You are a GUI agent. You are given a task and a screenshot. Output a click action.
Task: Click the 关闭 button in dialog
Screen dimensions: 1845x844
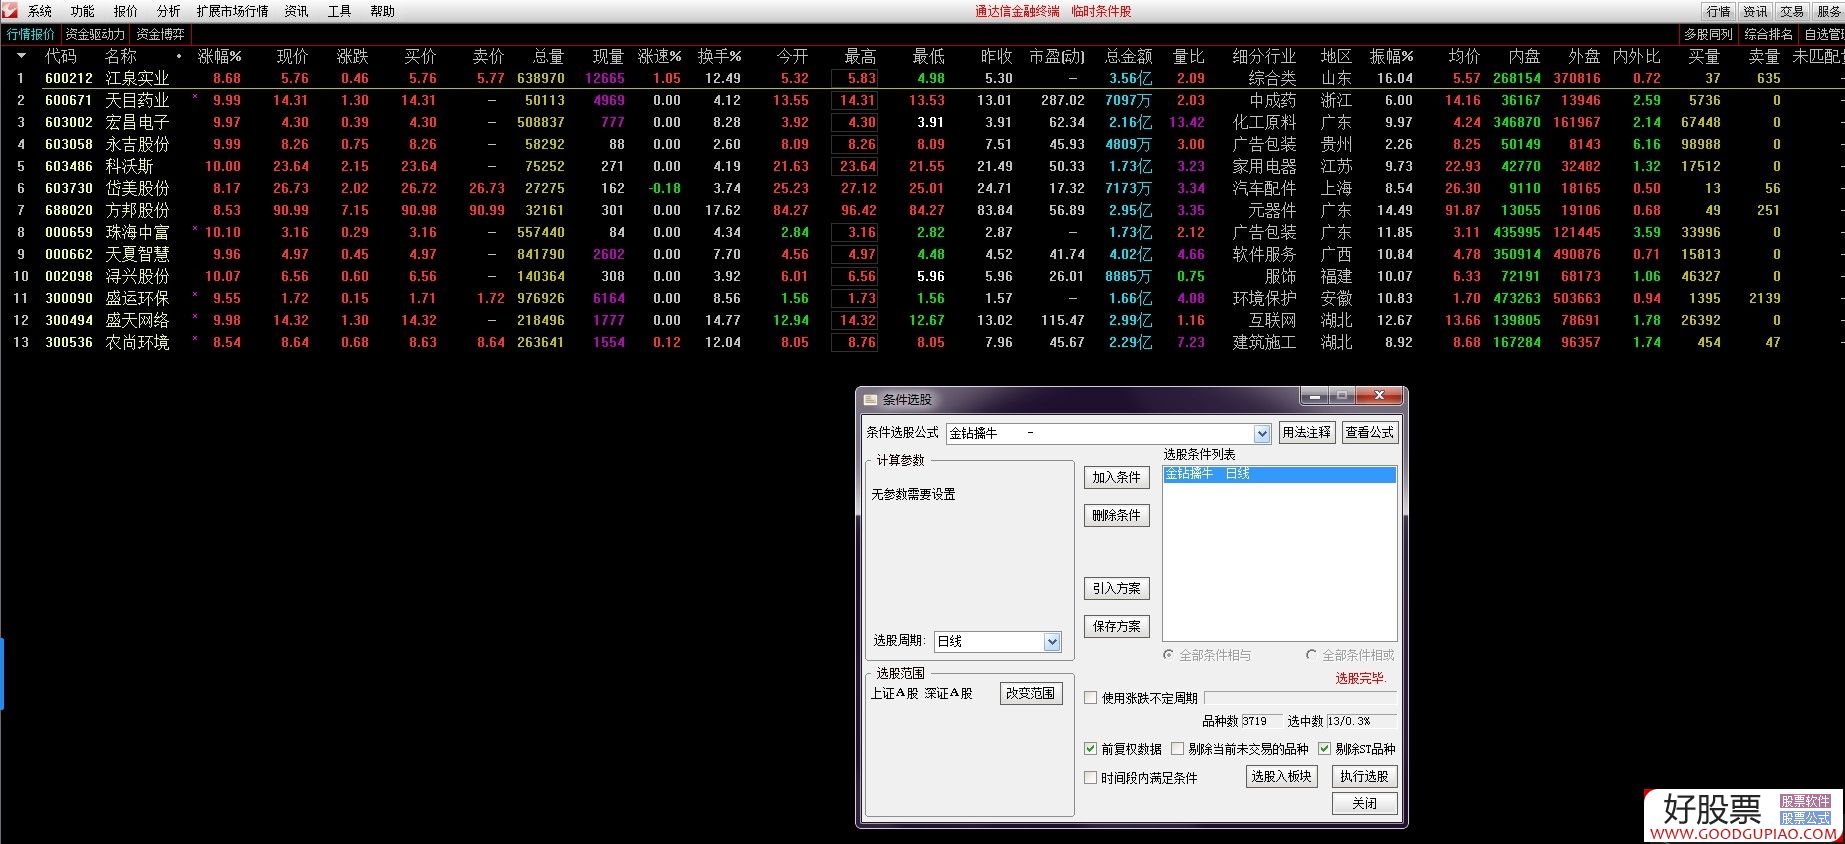coord(1364,803)
